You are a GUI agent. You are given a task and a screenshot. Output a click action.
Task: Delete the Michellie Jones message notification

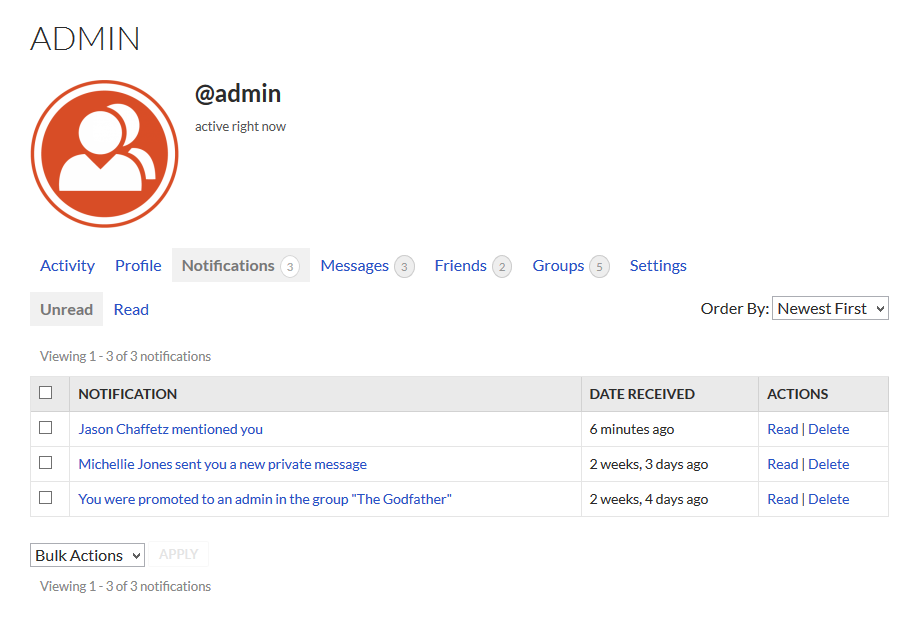pyautogui.click(x=829, y=464)
